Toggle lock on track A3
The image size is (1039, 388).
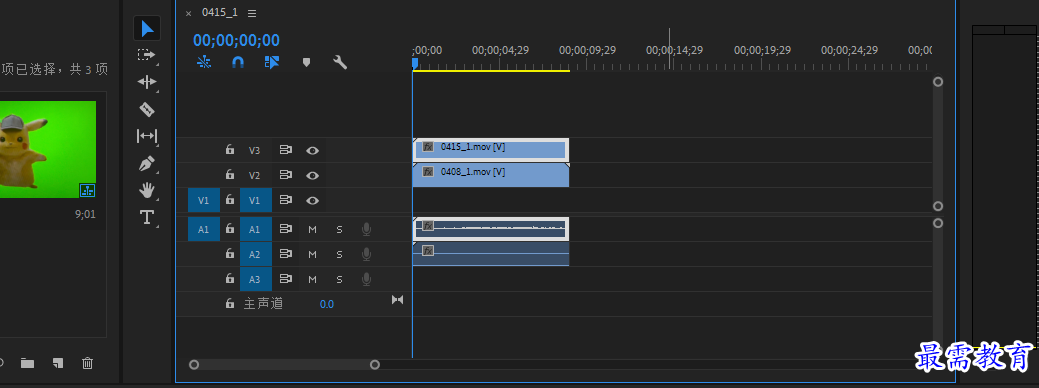[230, 279]
